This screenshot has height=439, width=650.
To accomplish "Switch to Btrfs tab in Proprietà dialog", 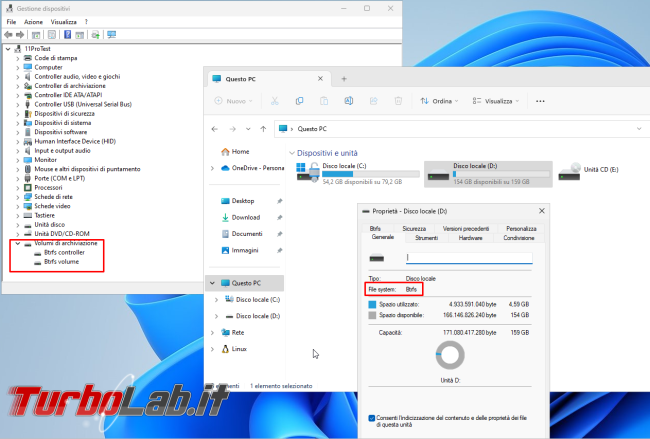I will click(375, 228).
